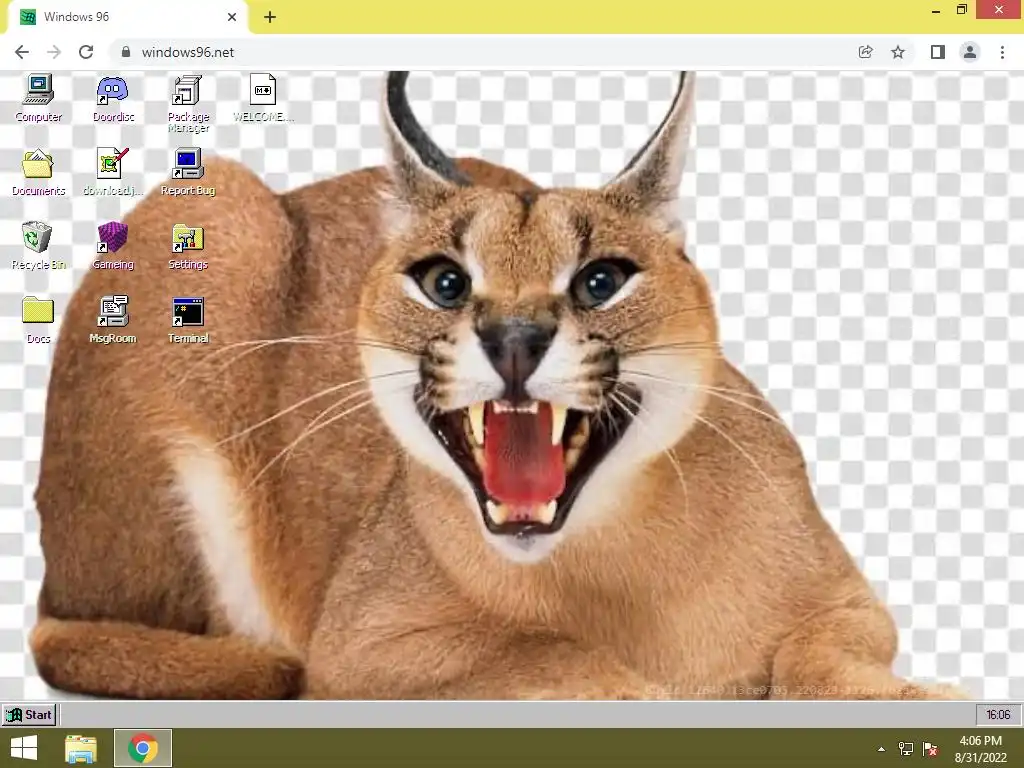Show hidden system tray icons

pyautogui.click(x=882, y=749)
